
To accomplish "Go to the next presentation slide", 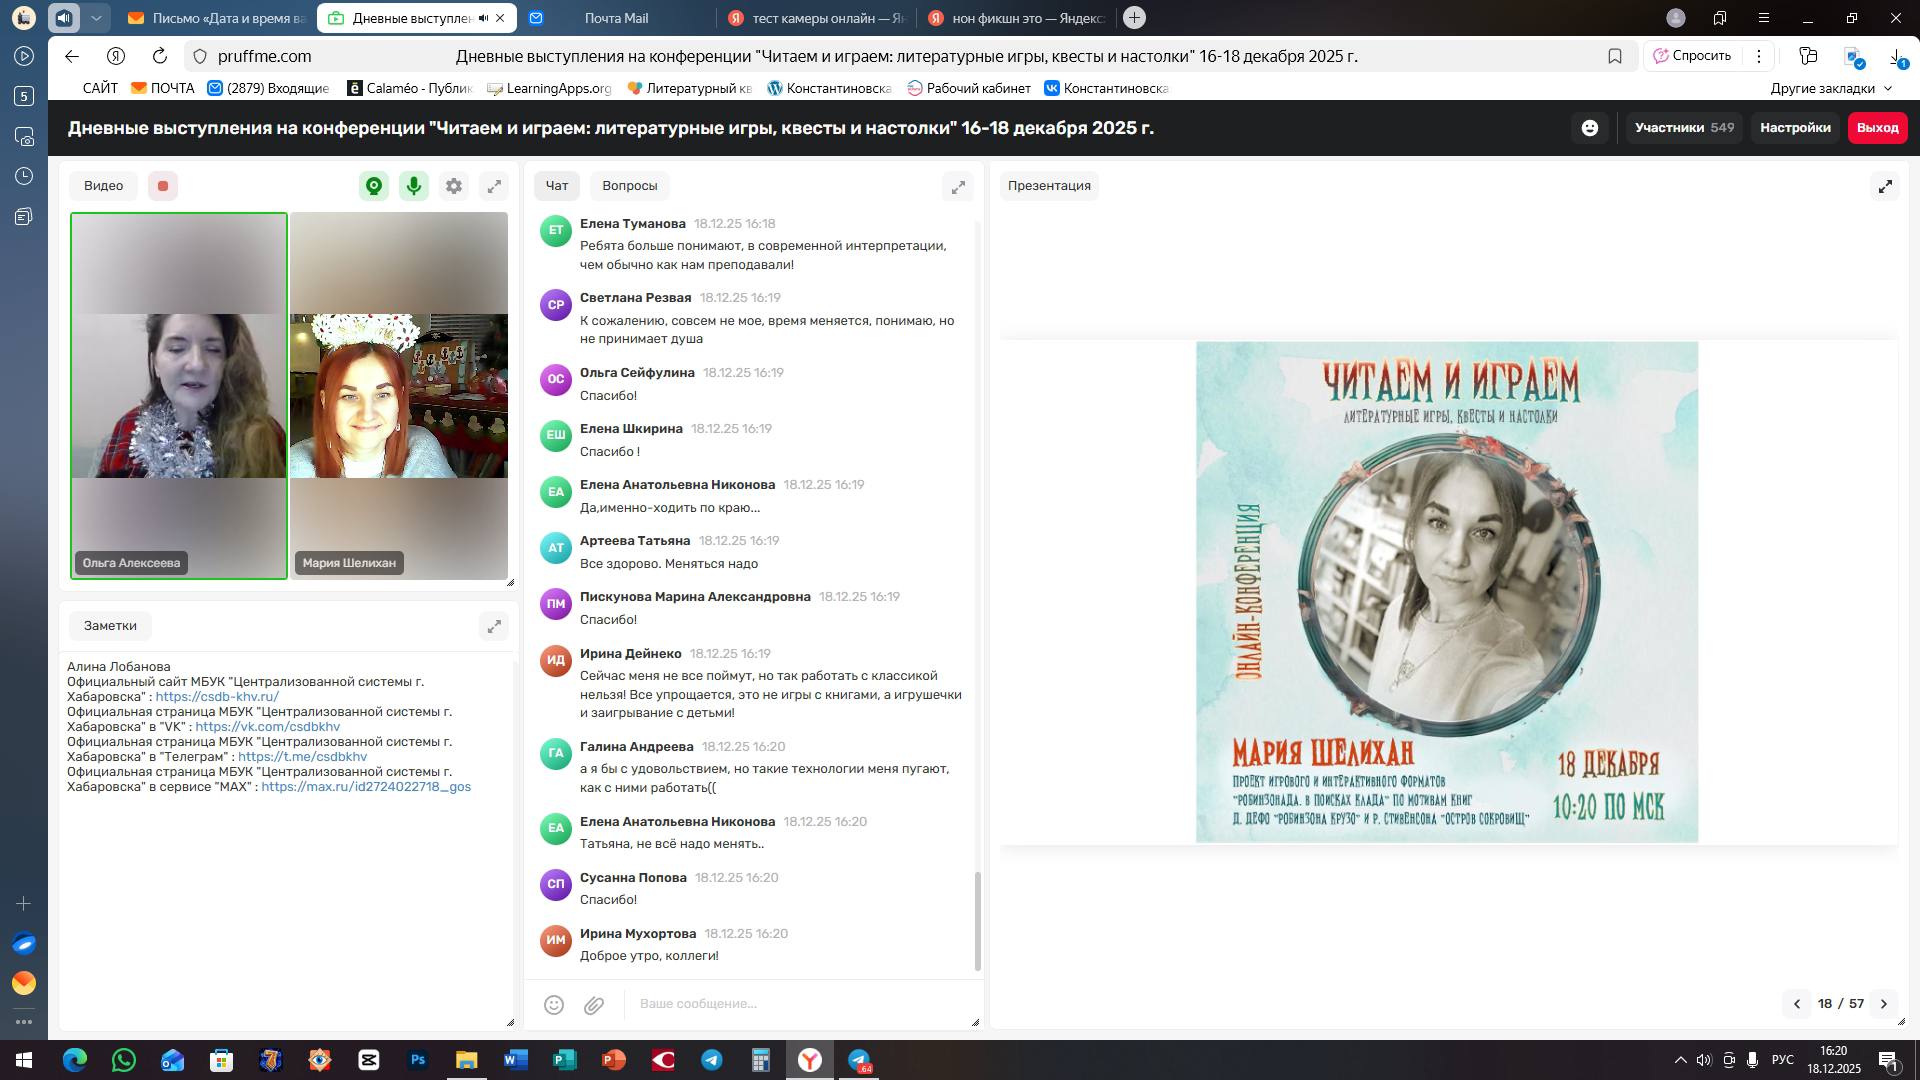I will (1884, 1004).
